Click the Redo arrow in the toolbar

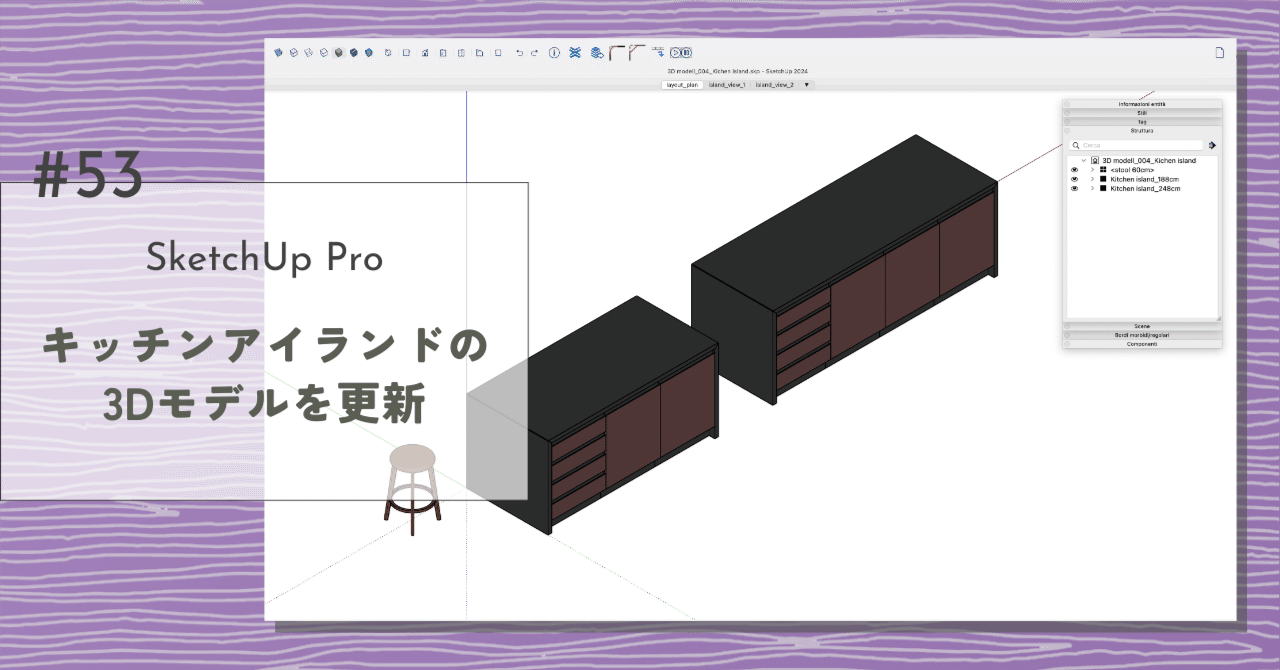(x=535, y=52)
